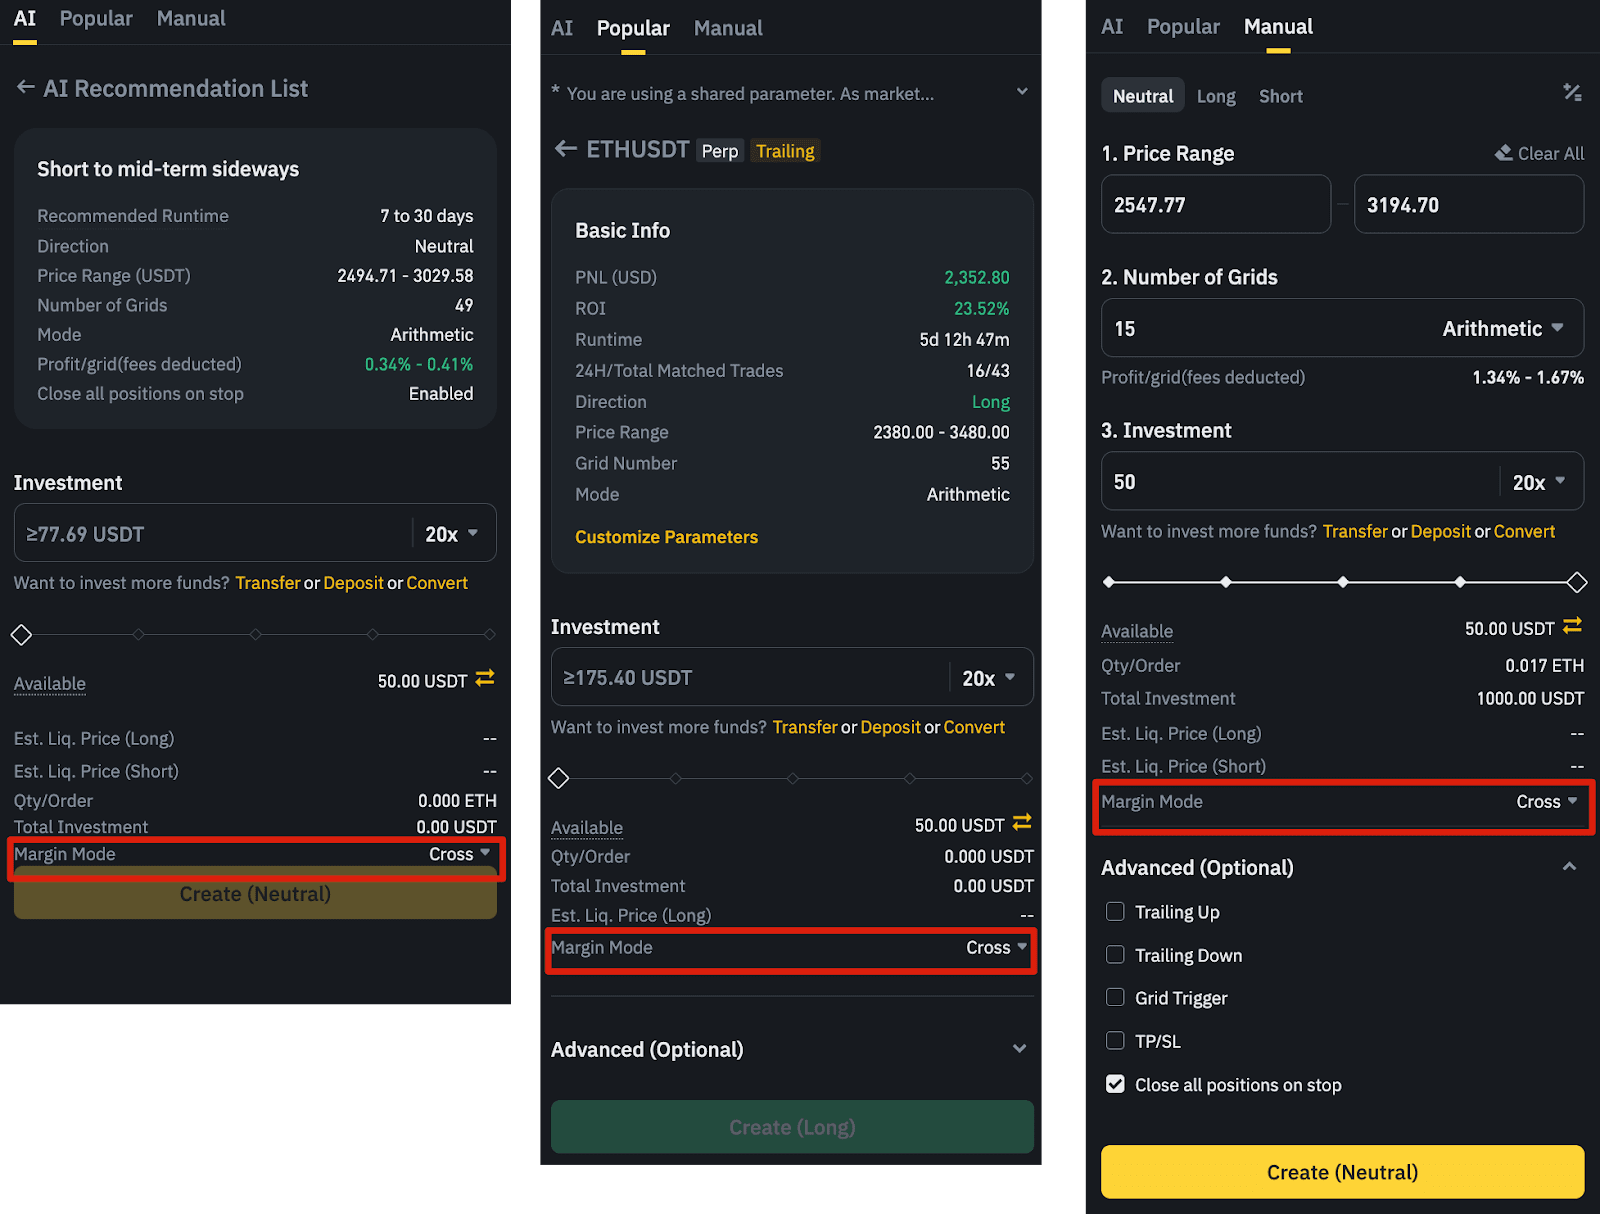Open 20x leverage dropdown in Manual Investment
Screen dimensions: 1600x1214
click(1538, 482)
